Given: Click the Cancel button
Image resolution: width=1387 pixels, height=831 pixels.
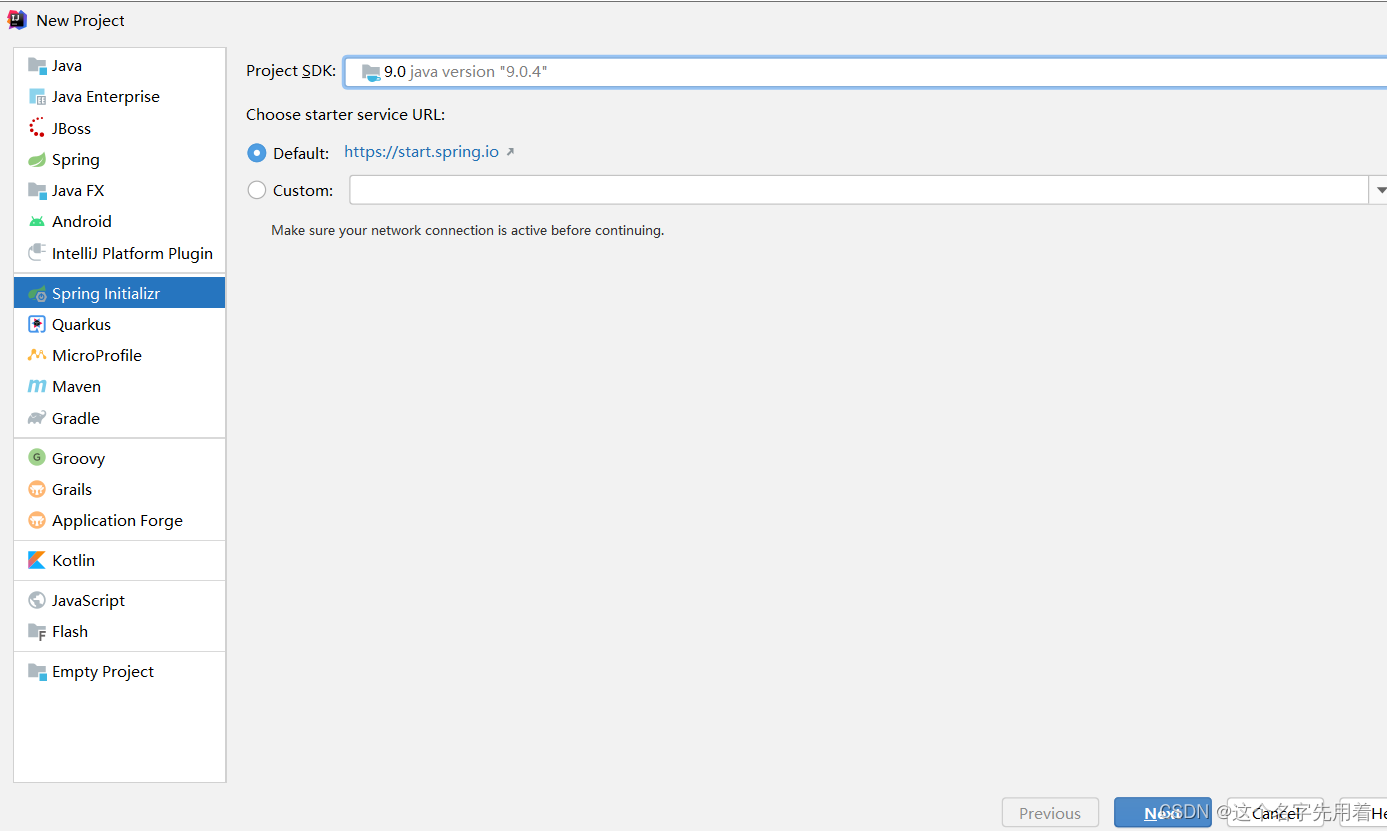Looking at the screenshot, I should coord(1275,813).
